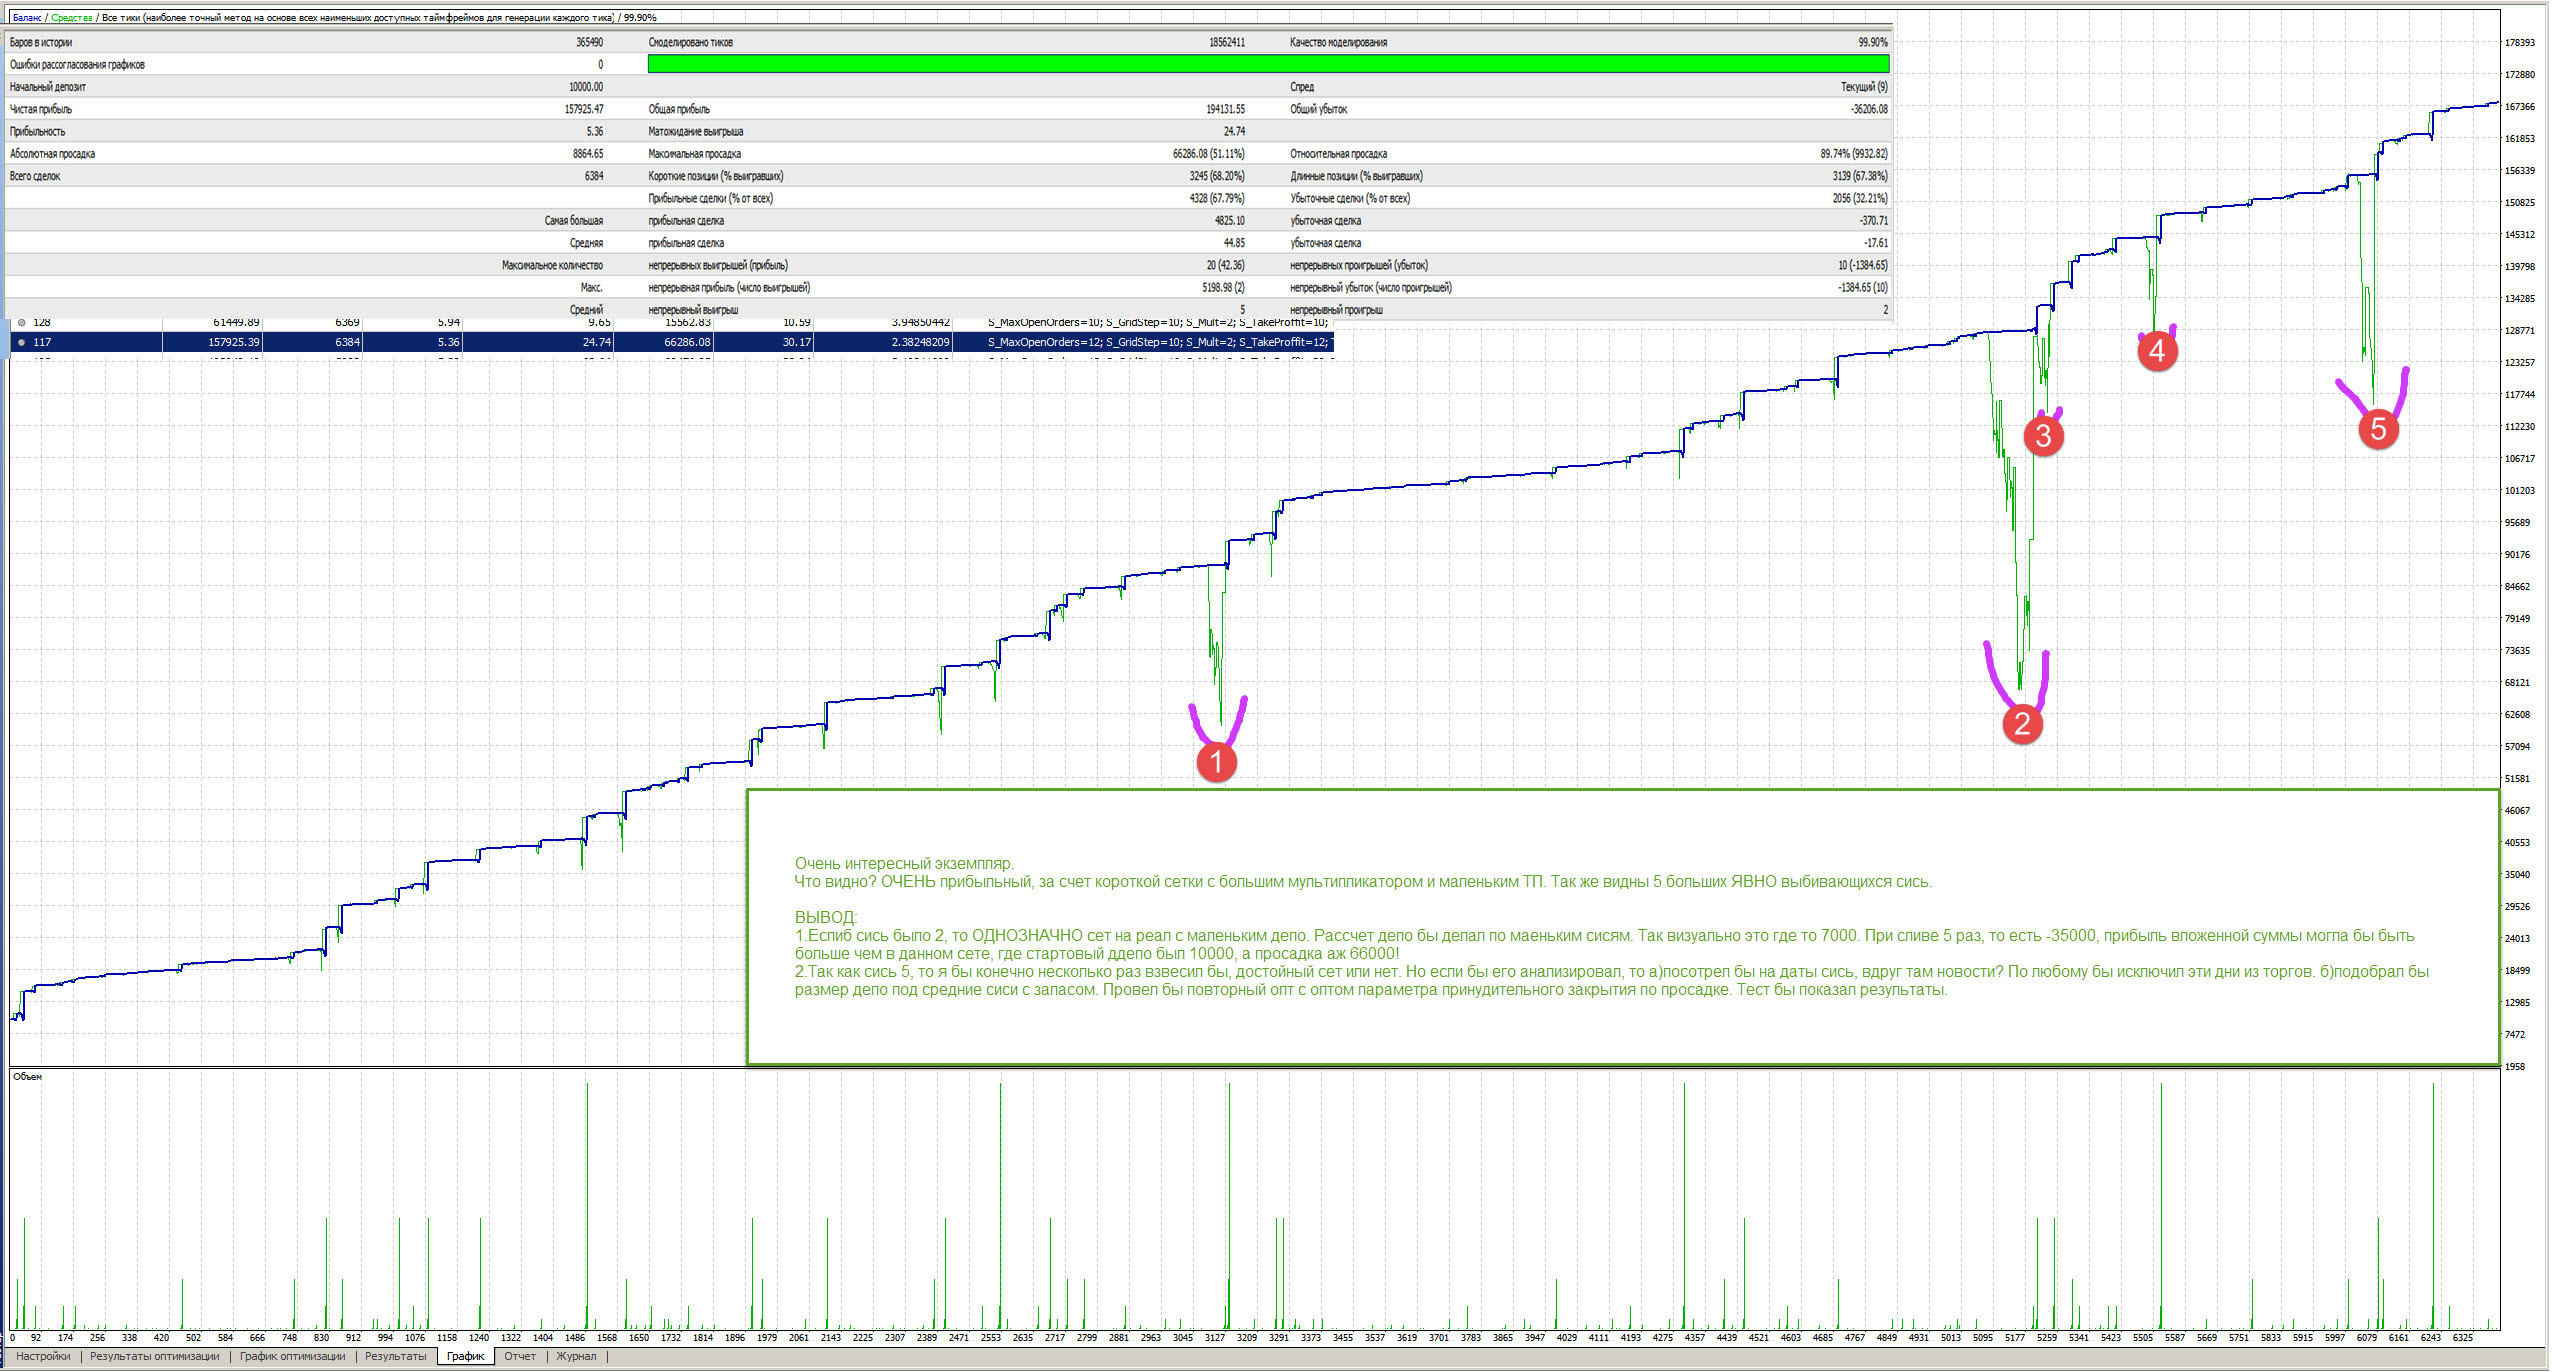
Task: Click the S_MaxOpenOrders=10 parameters cell in row 128
Action: coord(1158,322)
